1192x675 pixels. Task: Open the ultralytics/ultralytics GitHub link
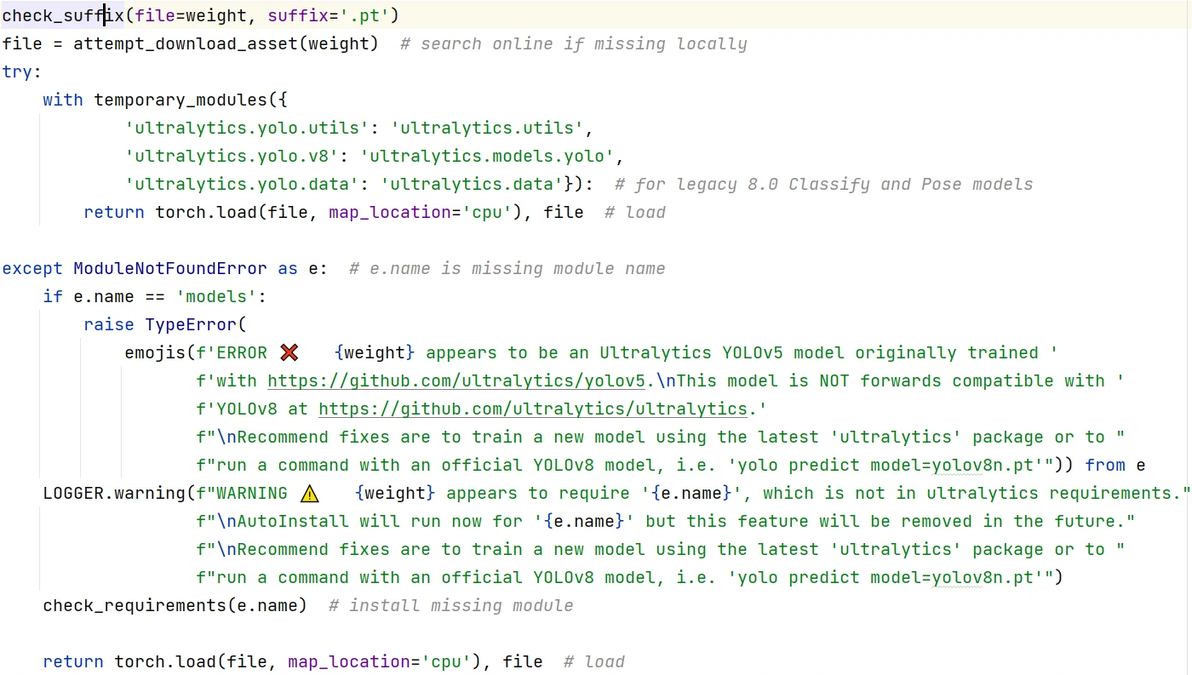533,409
